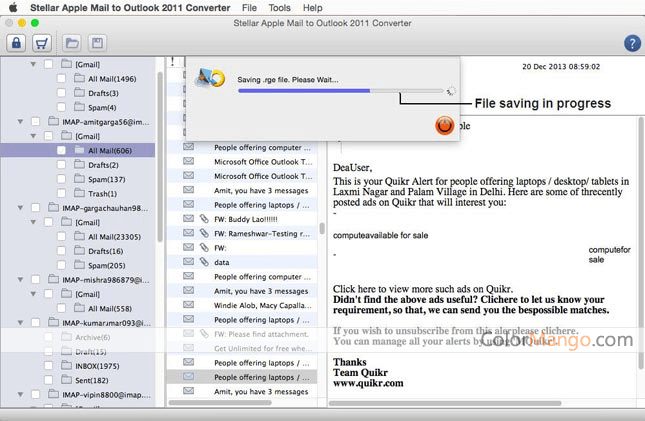Open the message 'Amit, you have 3 messages' below Outlook rows
This screenshot has height=421, width=645.
(243, 190)
